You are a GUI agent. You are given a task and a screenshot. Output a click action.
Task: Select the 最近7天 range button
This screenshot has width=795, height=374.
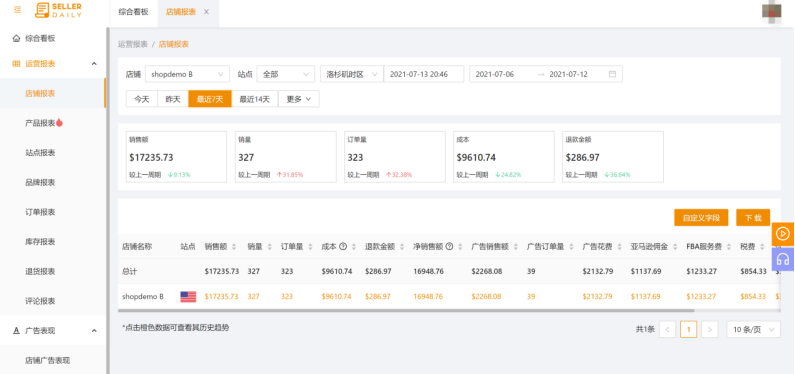click(x=210, y=99)
